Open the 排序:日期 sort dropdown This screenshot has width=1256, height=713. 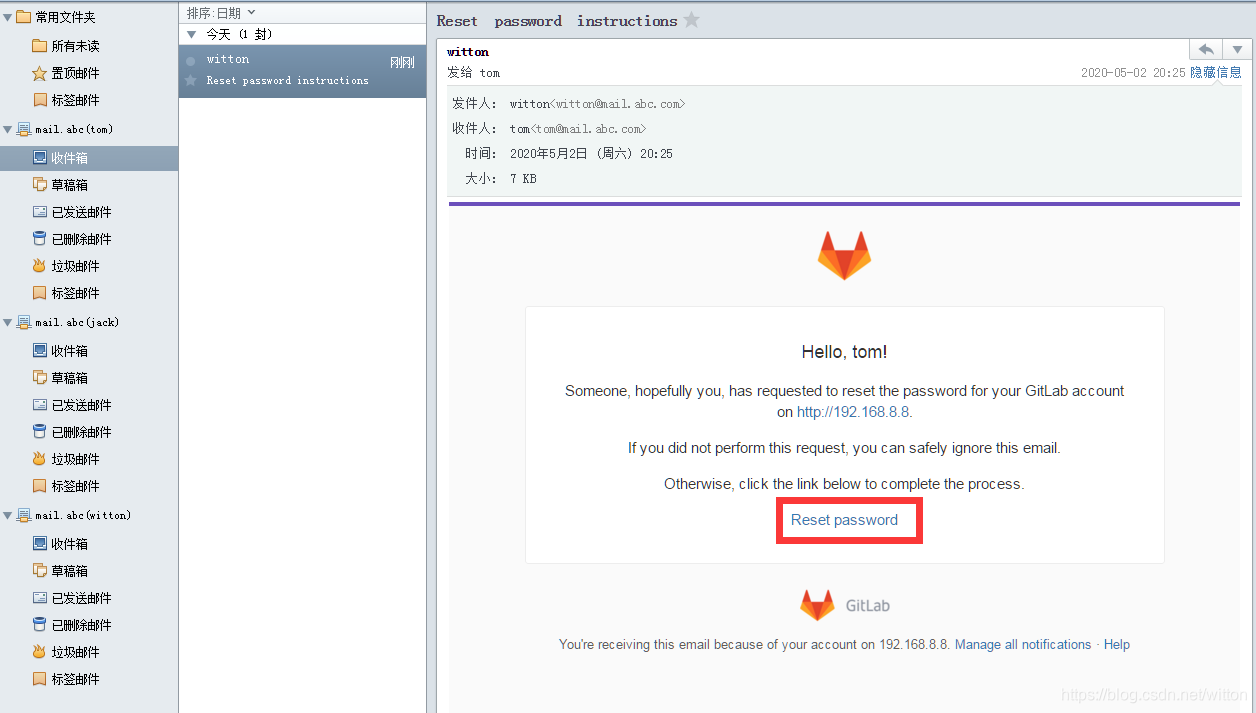221,12
